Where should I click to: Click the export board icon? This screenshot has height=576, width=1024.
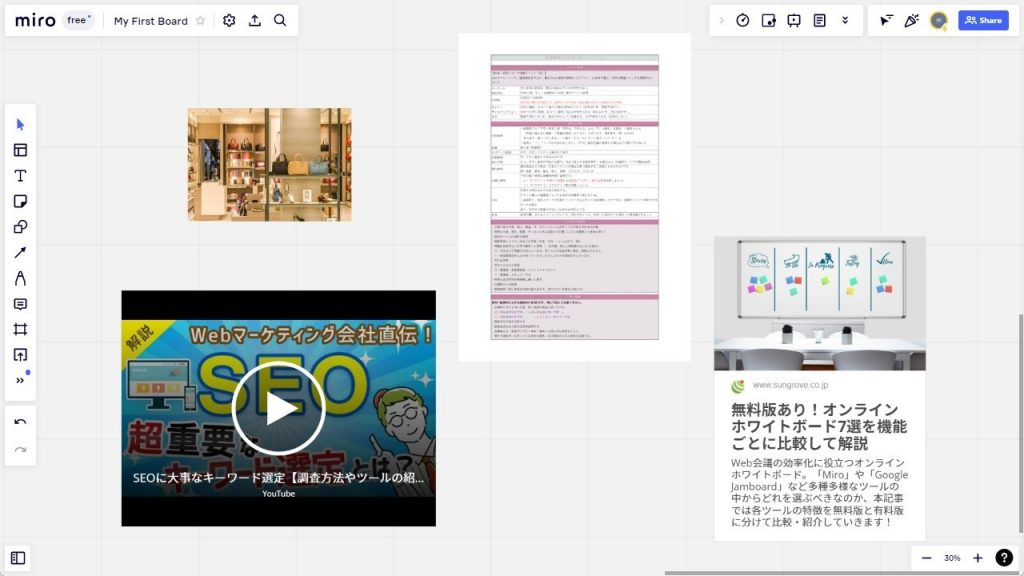point(255,20)
